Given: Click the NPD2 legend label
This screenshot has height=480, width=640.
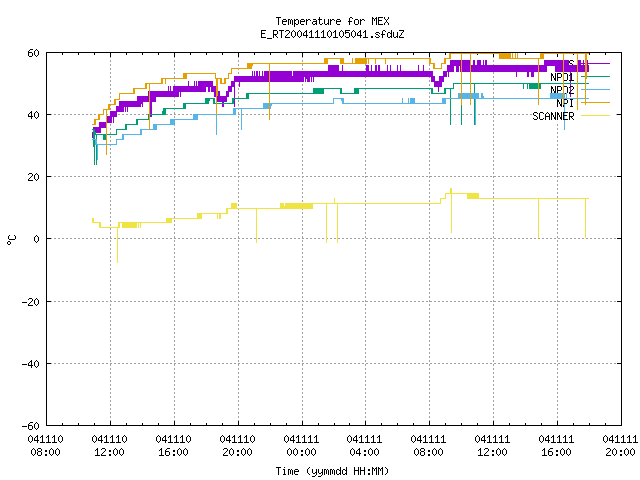Looking at the screenshot, I should 562,90.
